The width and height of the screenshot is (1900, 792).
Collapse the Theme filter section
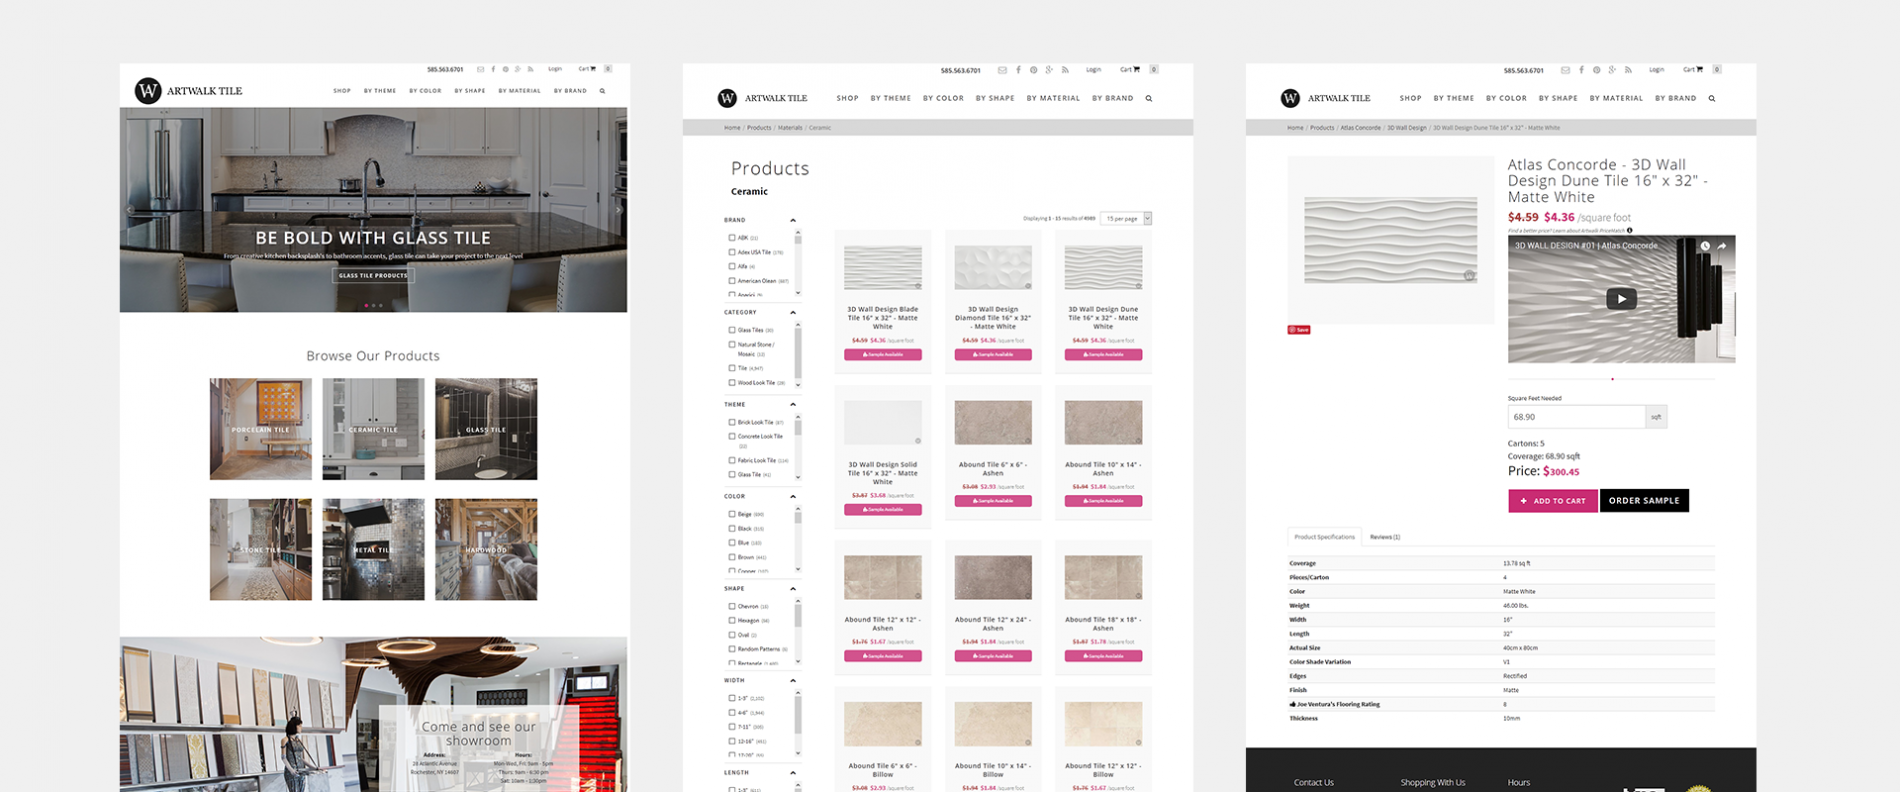pyautogui.click(x=793, y=404)
